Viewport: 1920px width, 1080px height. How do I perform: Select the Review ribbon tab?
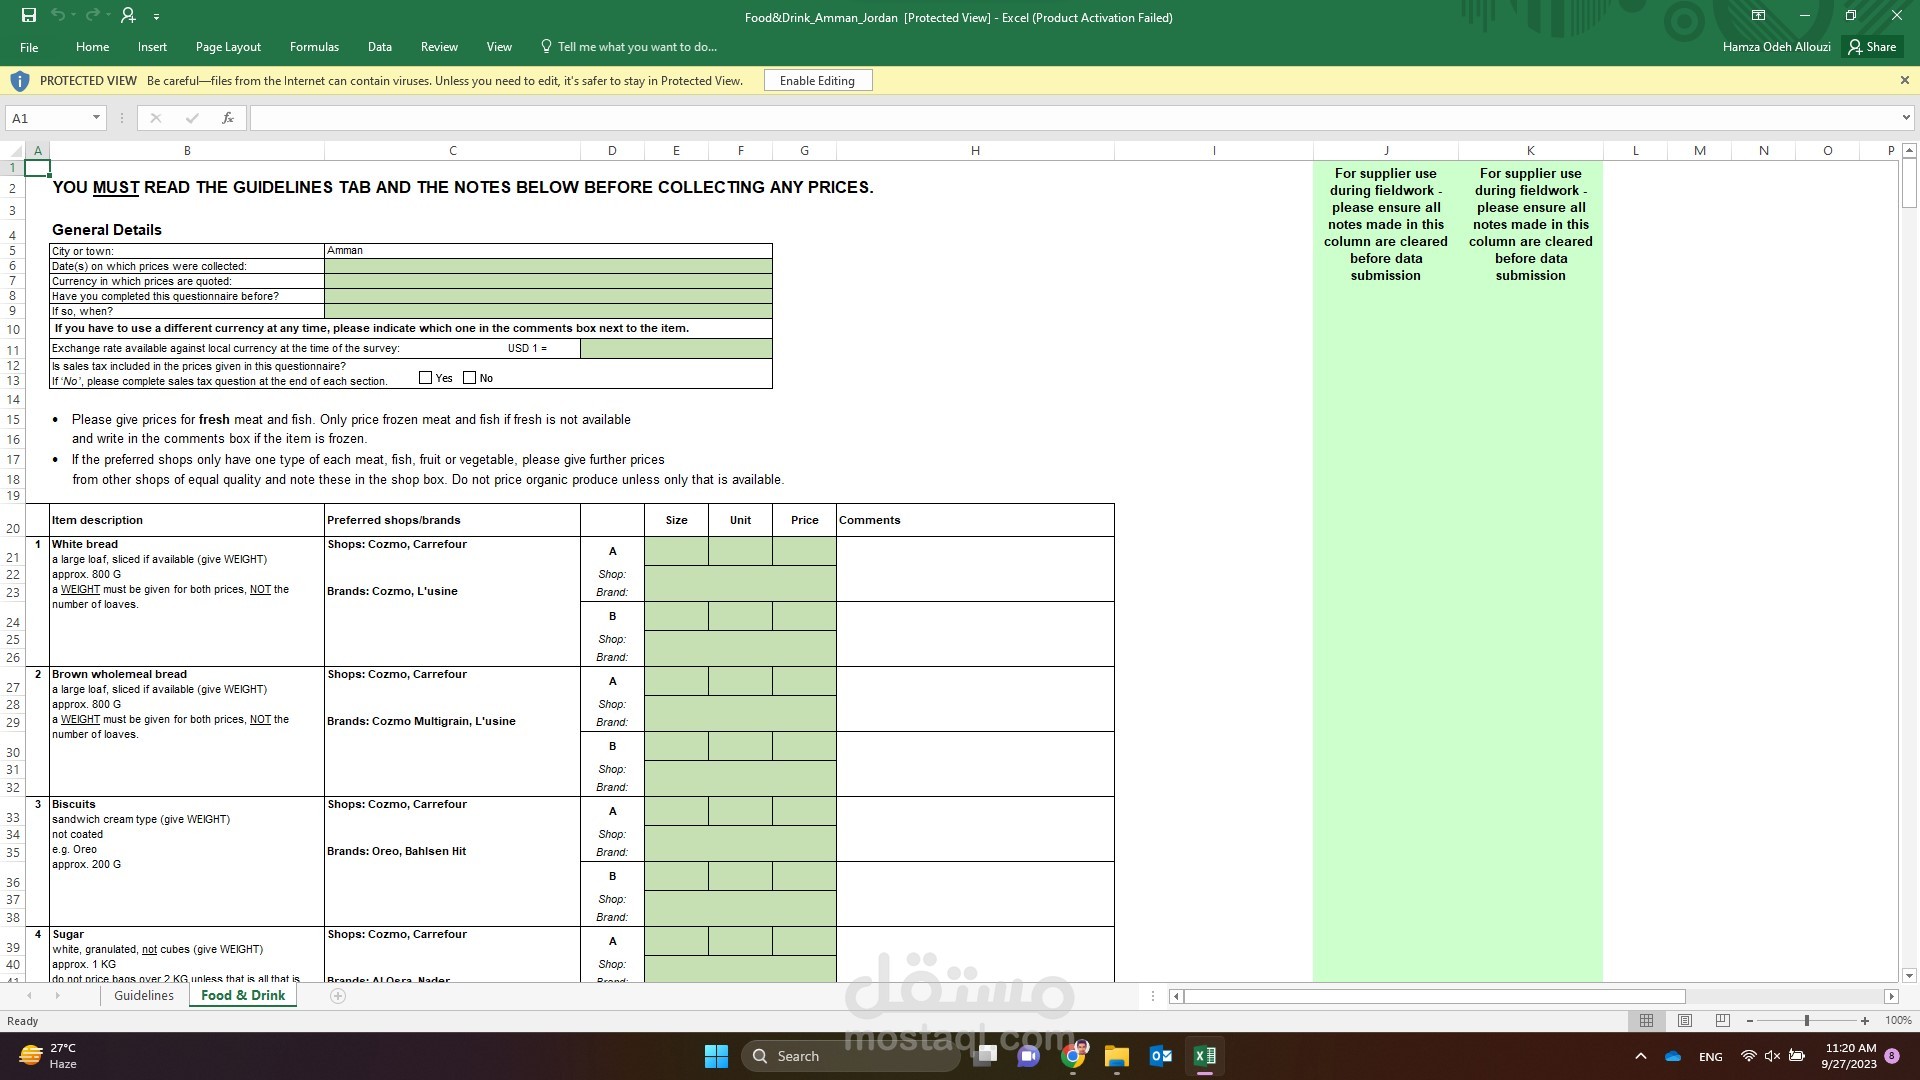click(439, 47)
